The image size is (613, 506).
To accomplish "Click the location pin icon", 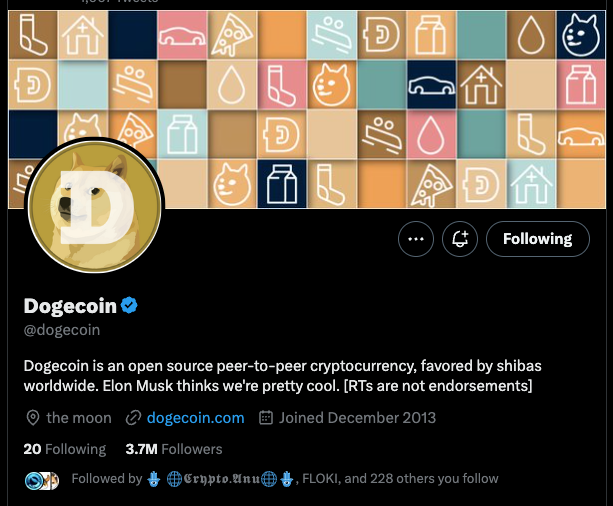I will click(x=32, y=418).
